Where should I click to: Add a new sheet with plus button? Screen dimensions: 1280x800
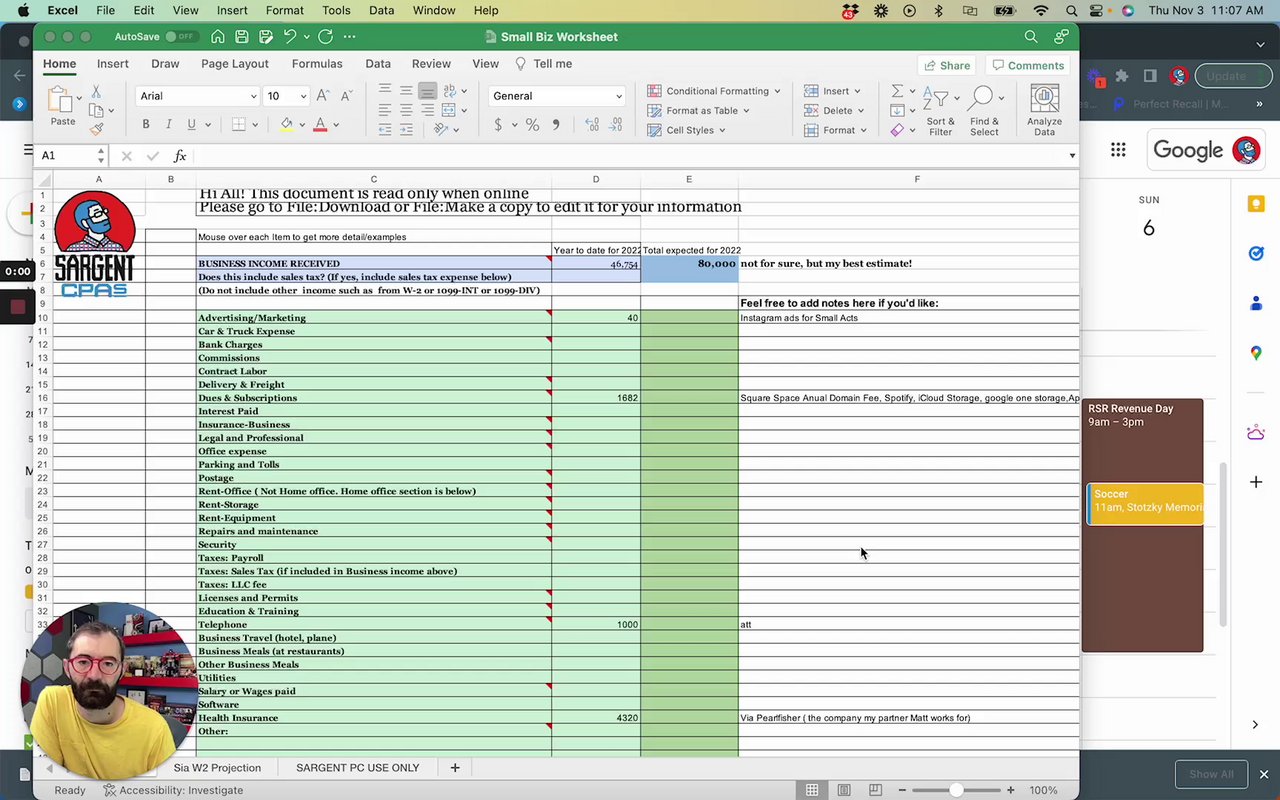[x=455, y=768]
